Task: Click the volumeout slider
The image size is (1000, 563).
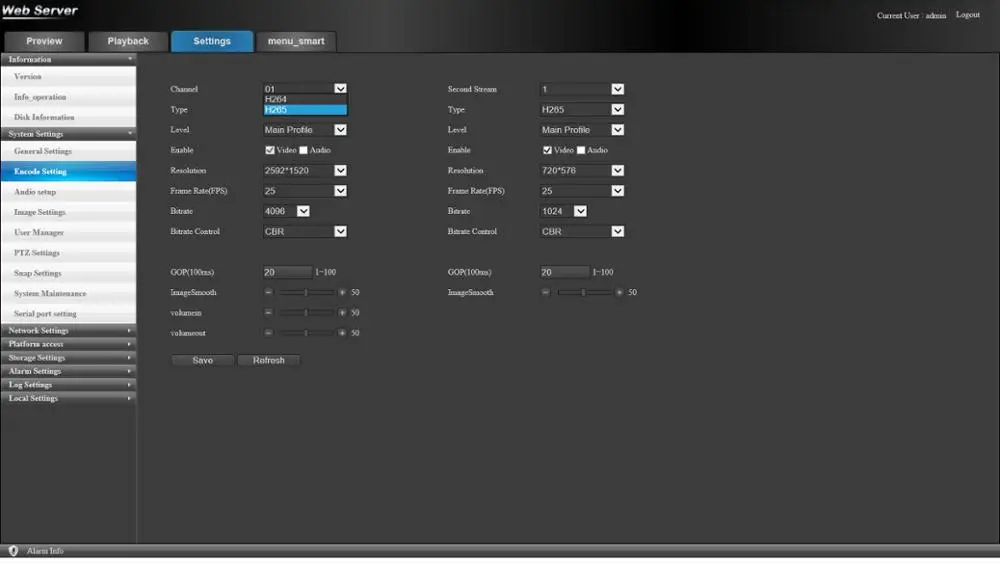Action: pos(306,333)
